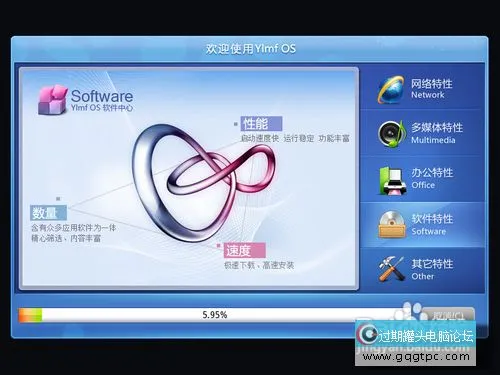Click the 数量 quantity label

click(48, 213)
